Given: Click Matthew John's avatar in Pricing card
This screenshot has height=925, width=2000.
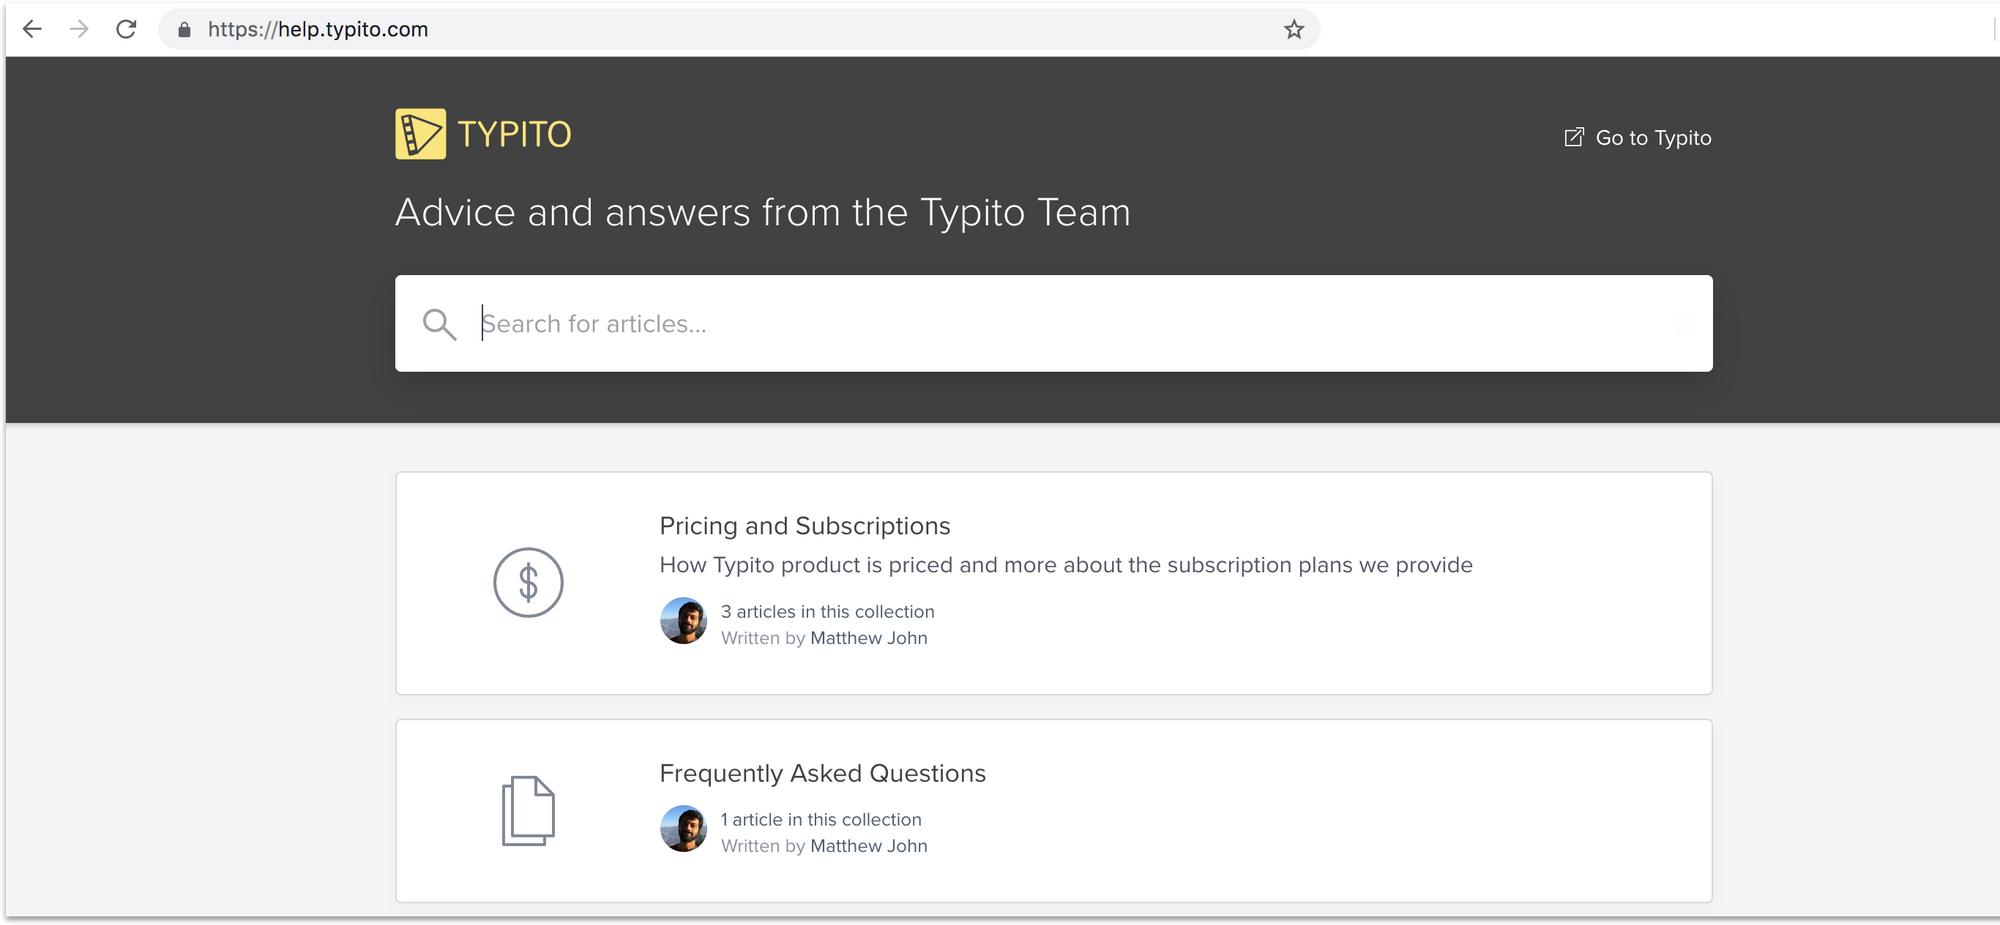Looking at the screenshot, I should coord(684,621).
